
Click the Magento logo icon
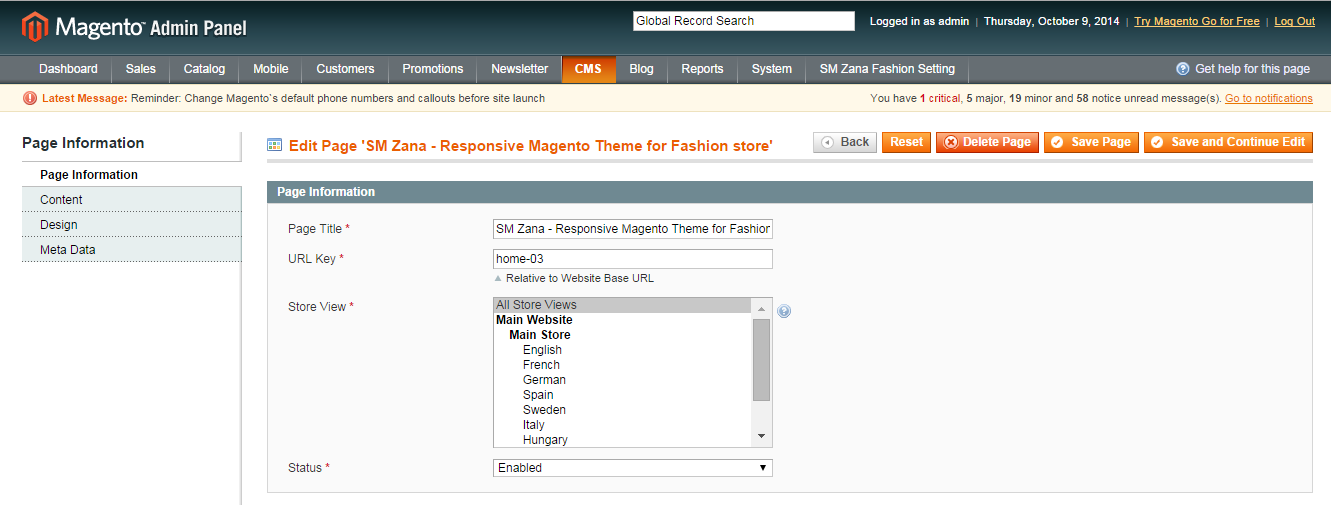click(x=35, y=27)
